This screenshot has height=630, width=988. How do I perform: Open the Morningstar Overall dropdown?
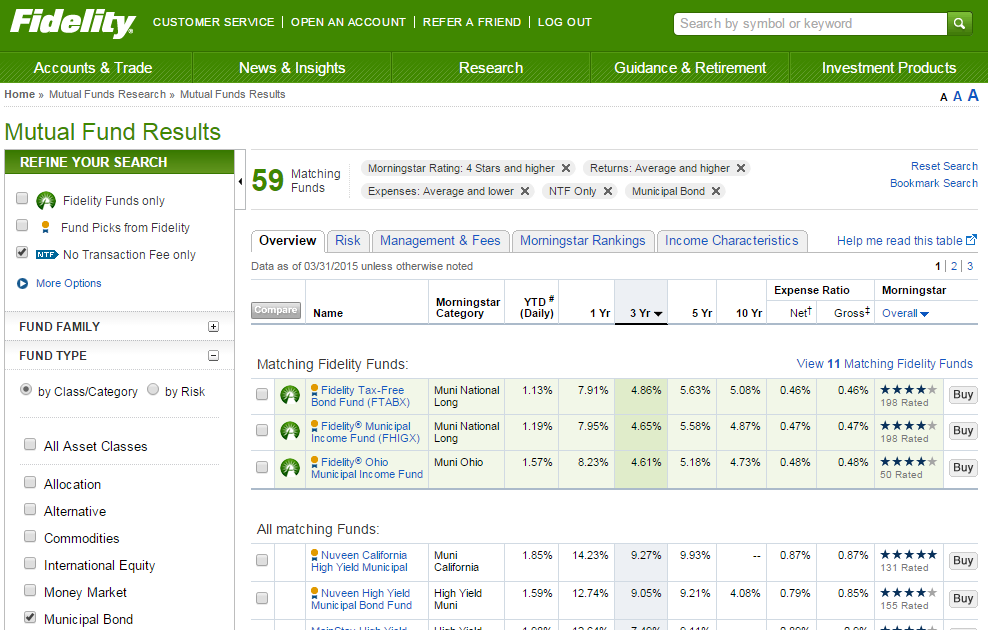point(905,313)
